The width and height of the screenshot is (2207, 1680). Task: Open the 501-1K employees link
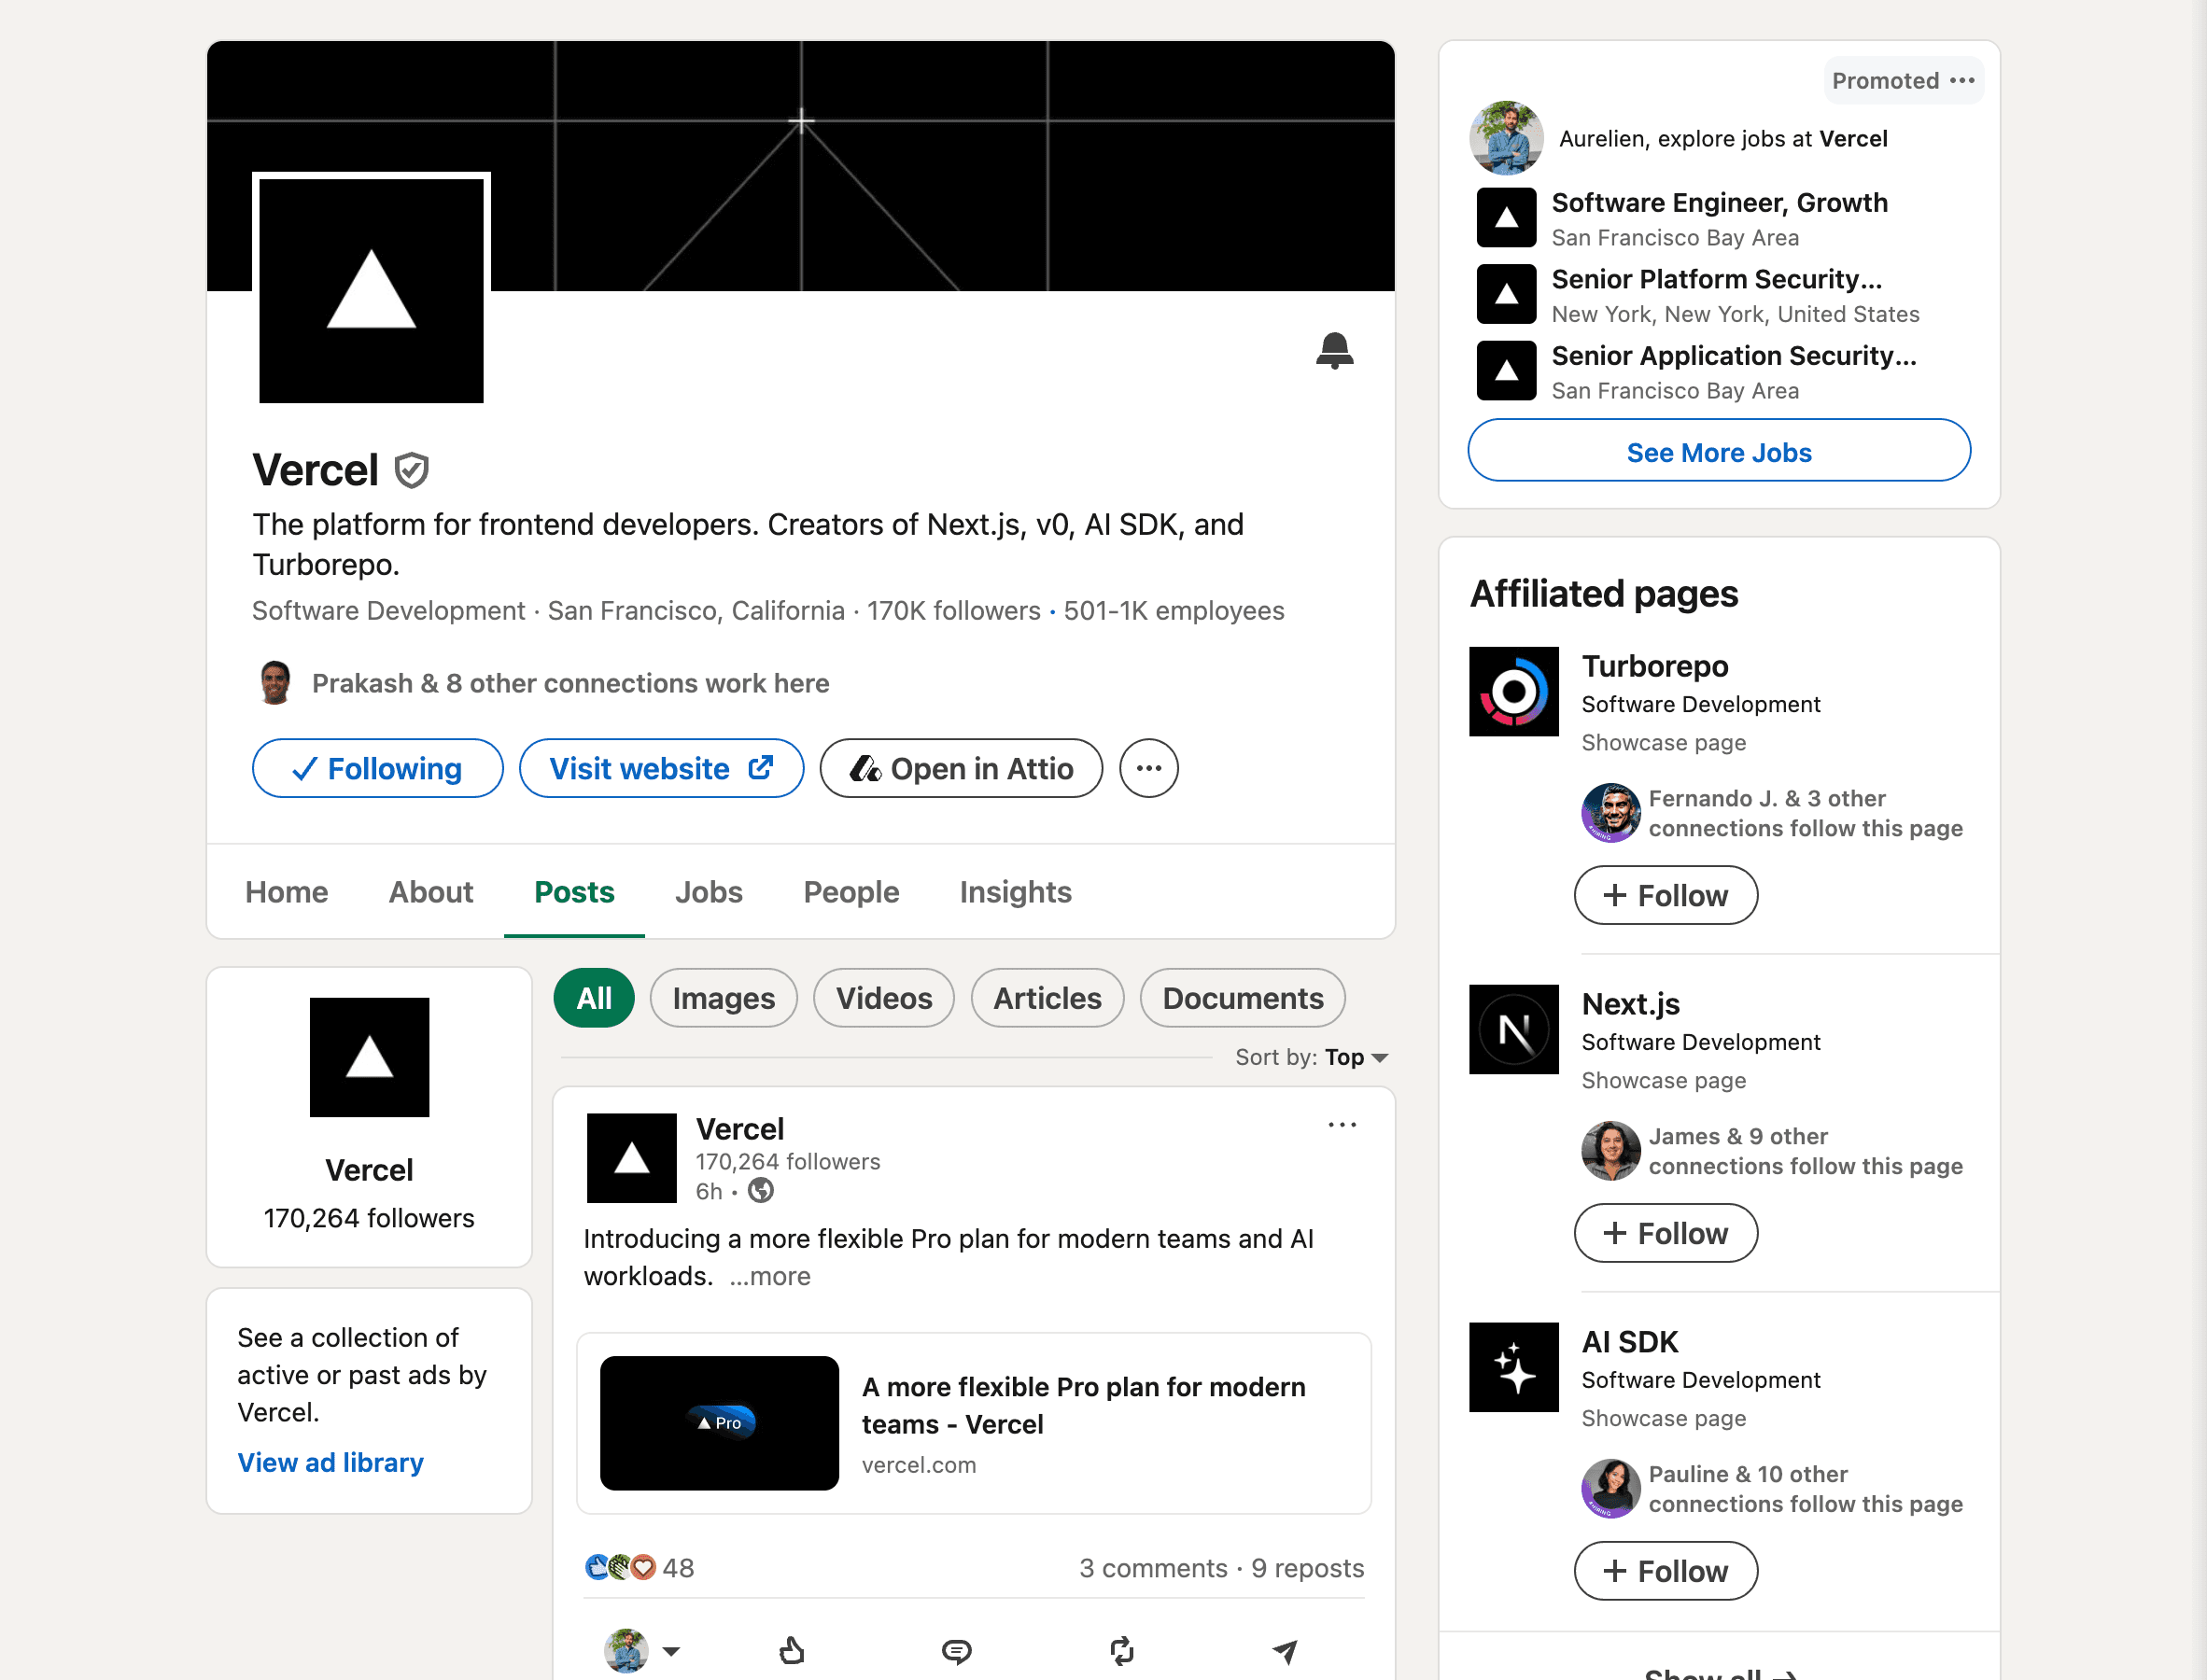tap(1174, 610)
